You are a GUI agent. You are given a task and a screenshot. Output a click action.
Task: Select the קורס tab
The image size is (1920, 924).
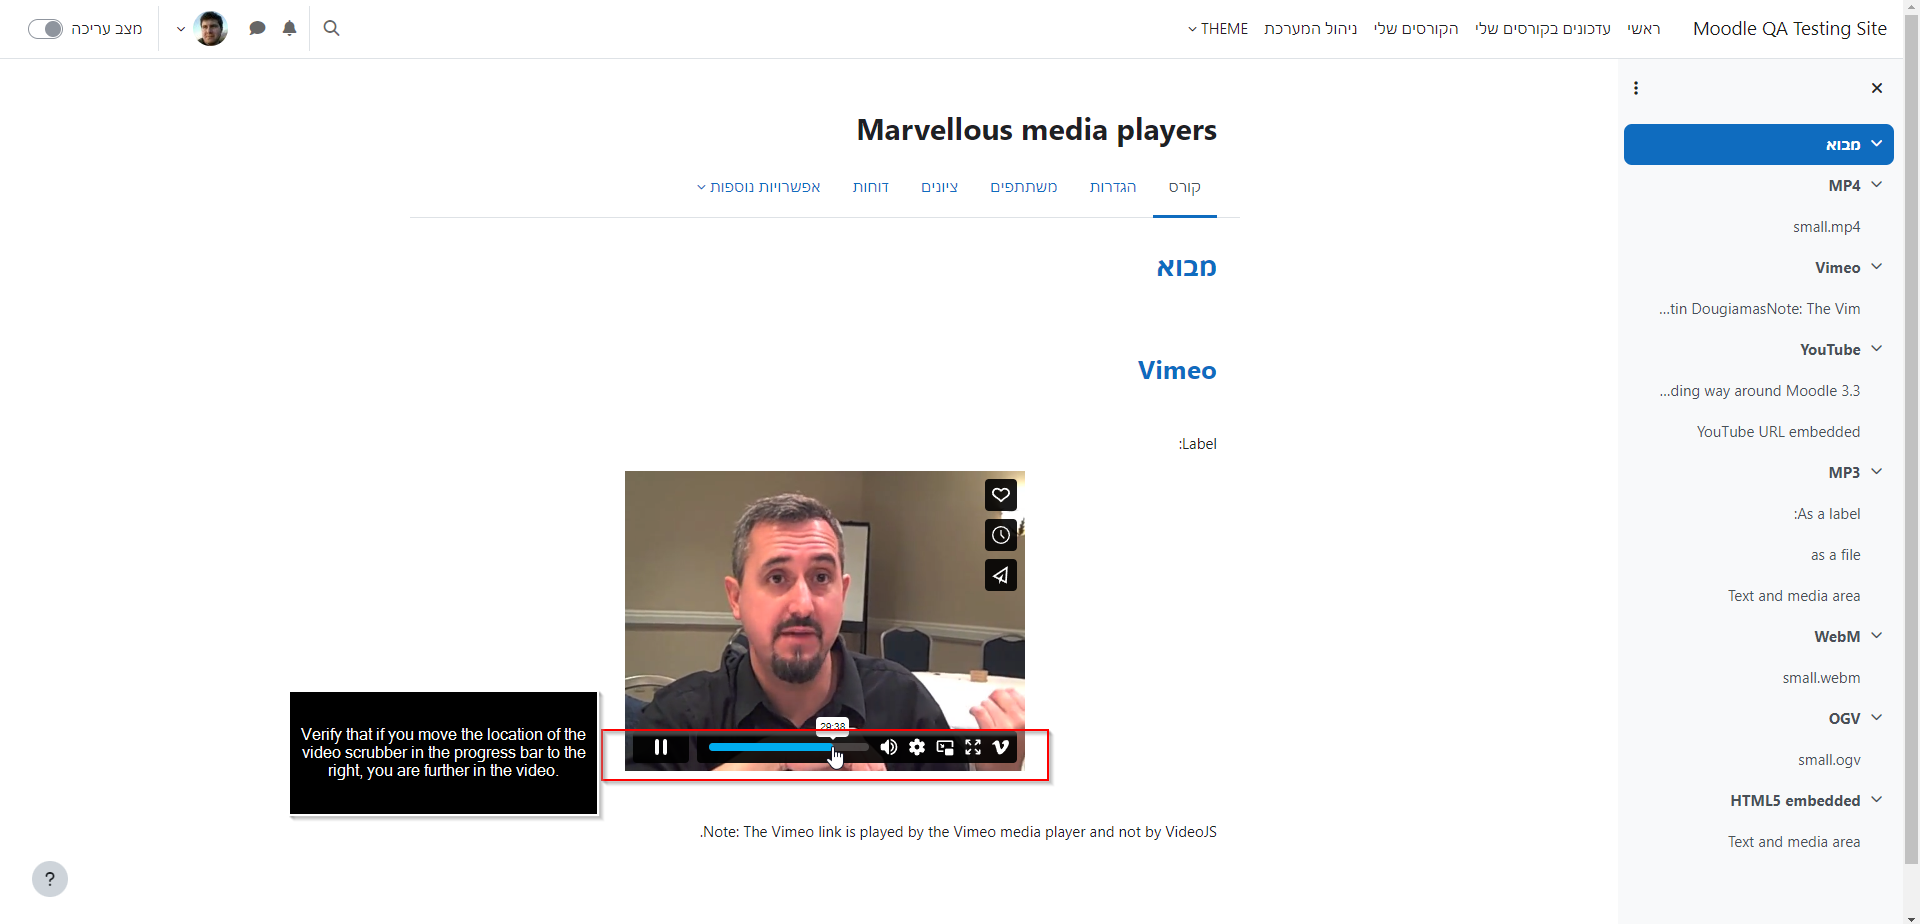click(1185, 187)
